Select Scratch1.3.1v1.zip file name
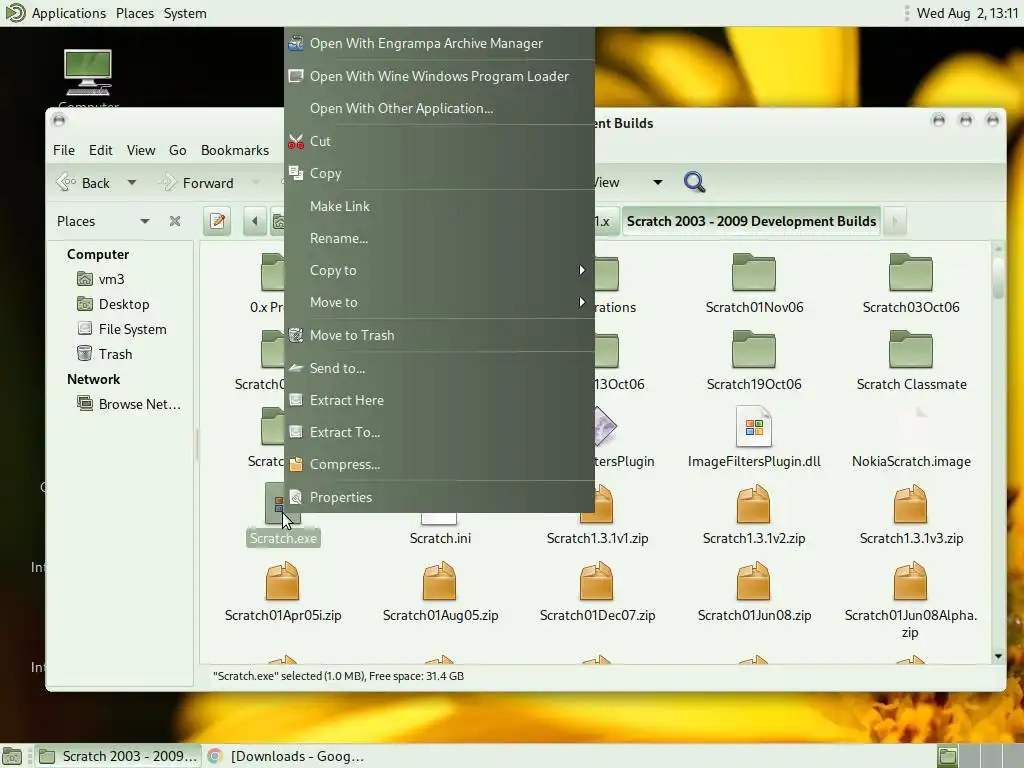Screen dimensions: 1024x768 [x=597, y=538]
